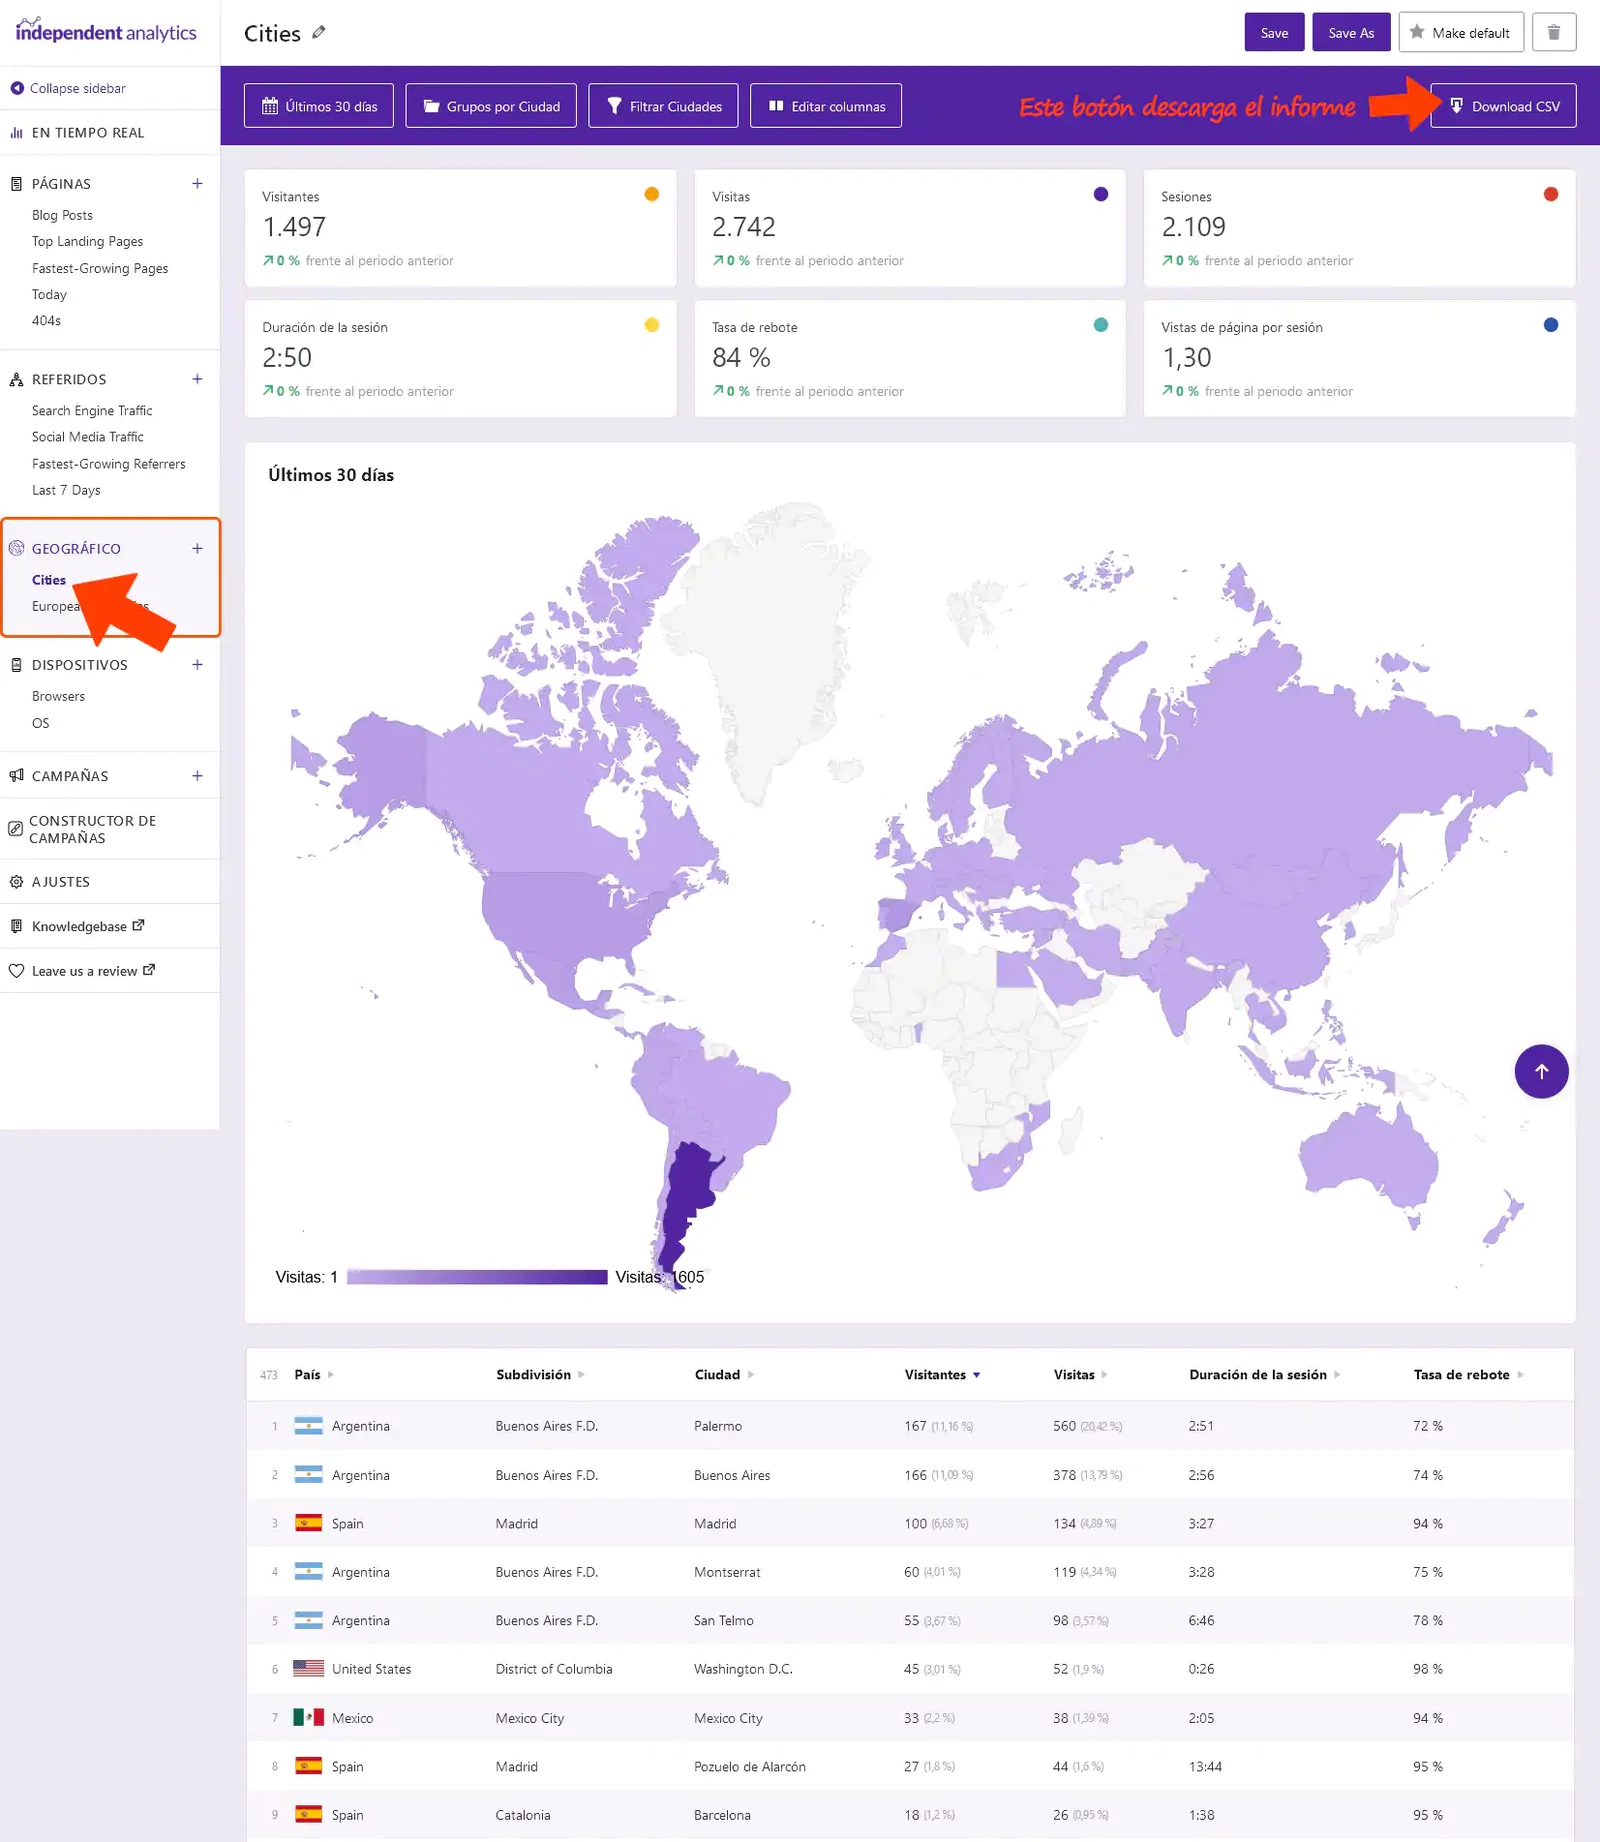Click the Ajustes gear icon
Viewport: 1600px width, 1842px height.
tap(16, 882)
